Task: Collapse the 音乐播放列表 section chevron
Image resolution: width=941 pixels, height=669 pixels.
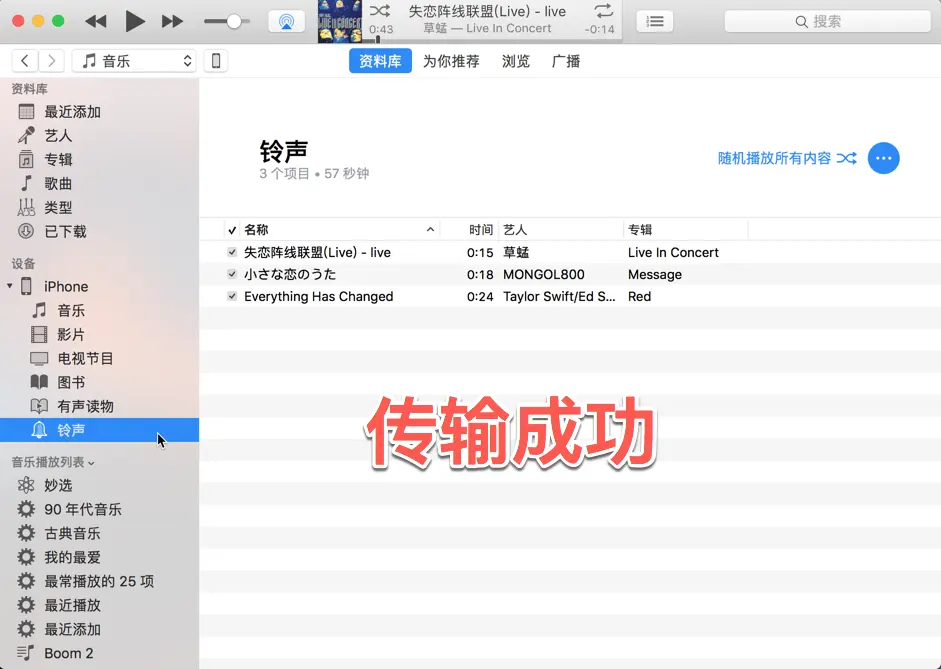Action: [91, 463]
